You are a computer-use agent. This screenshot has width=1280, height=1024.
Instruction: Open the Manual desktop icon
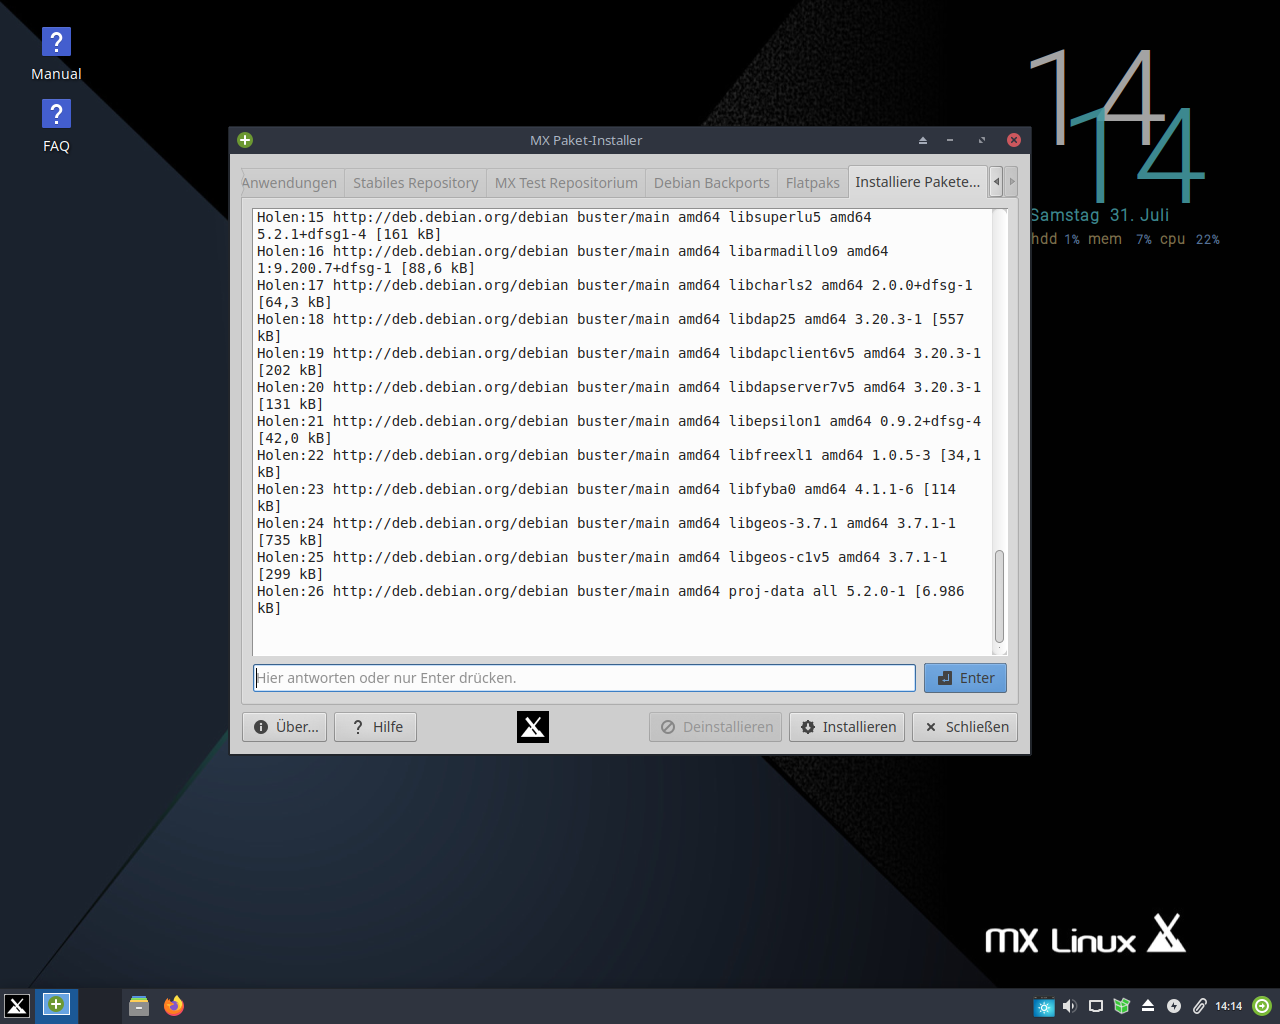56,55
